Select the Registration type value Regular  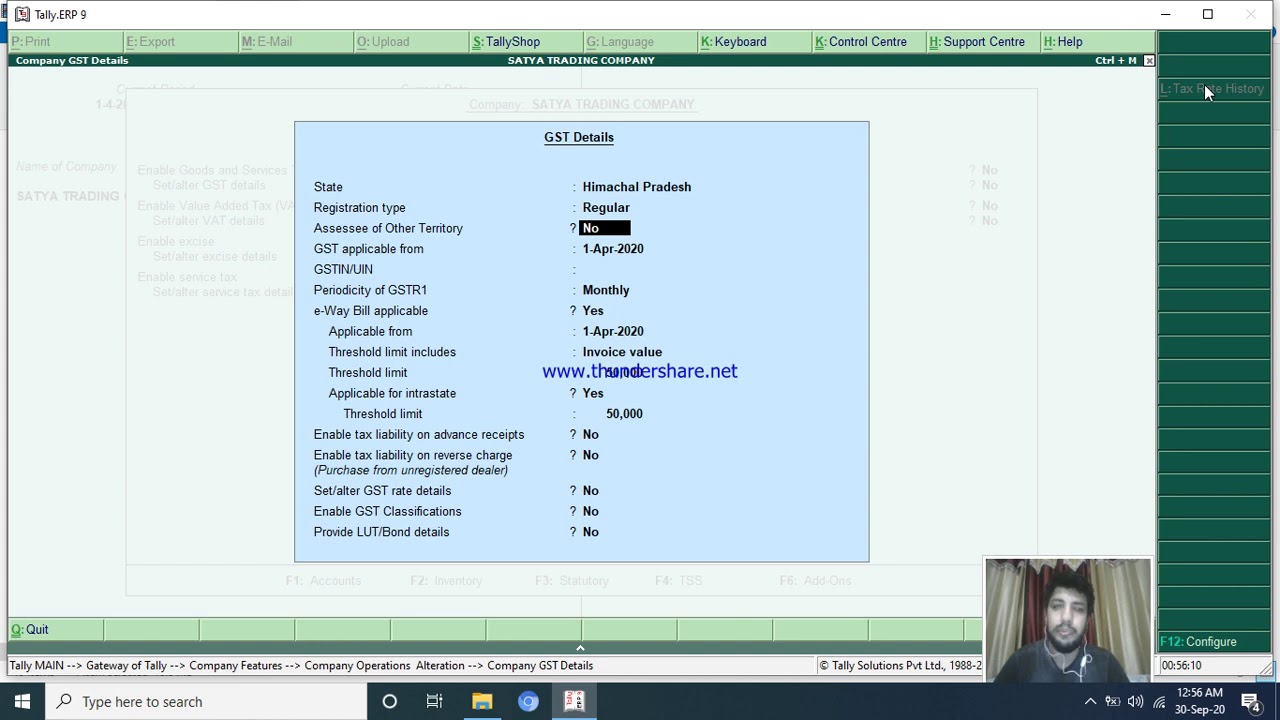click(x=606, y=208)
